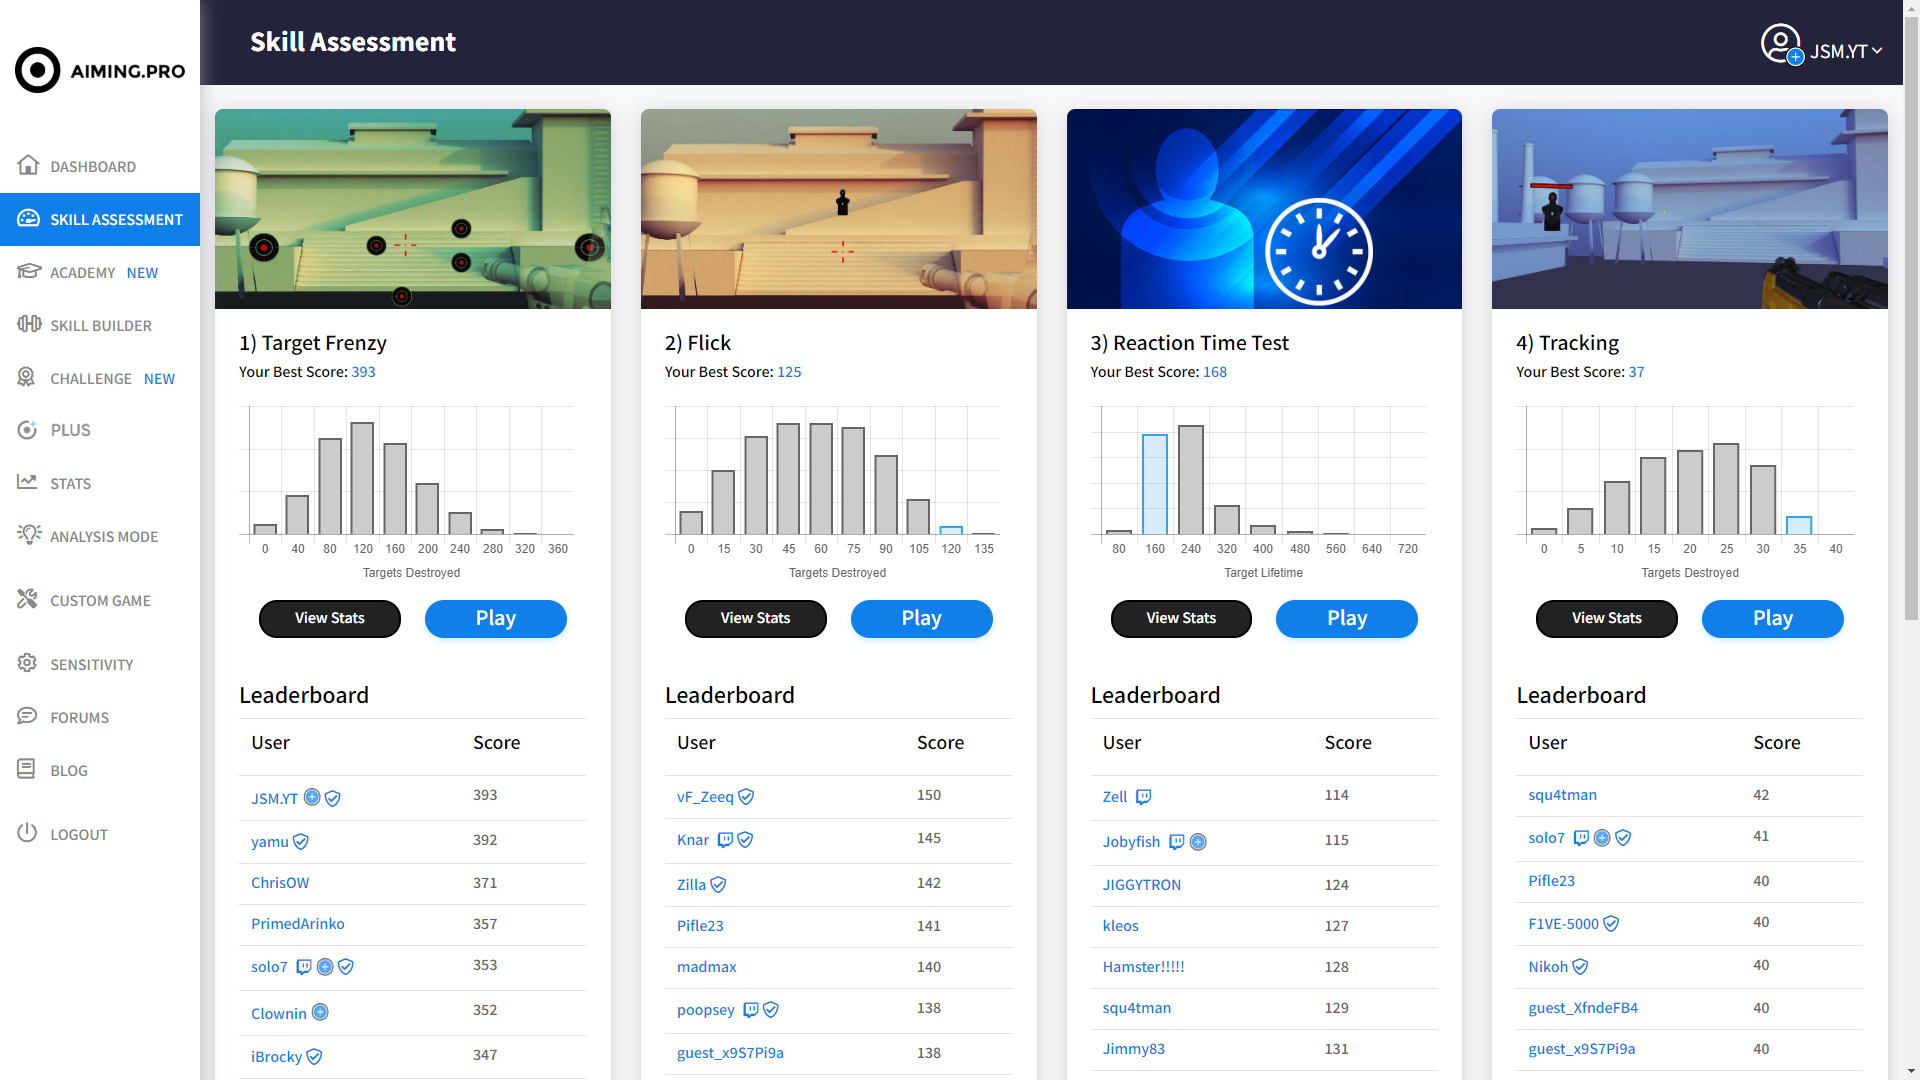
Task: Click the Academy graduation cap icon
Action: tap(28, 271)
